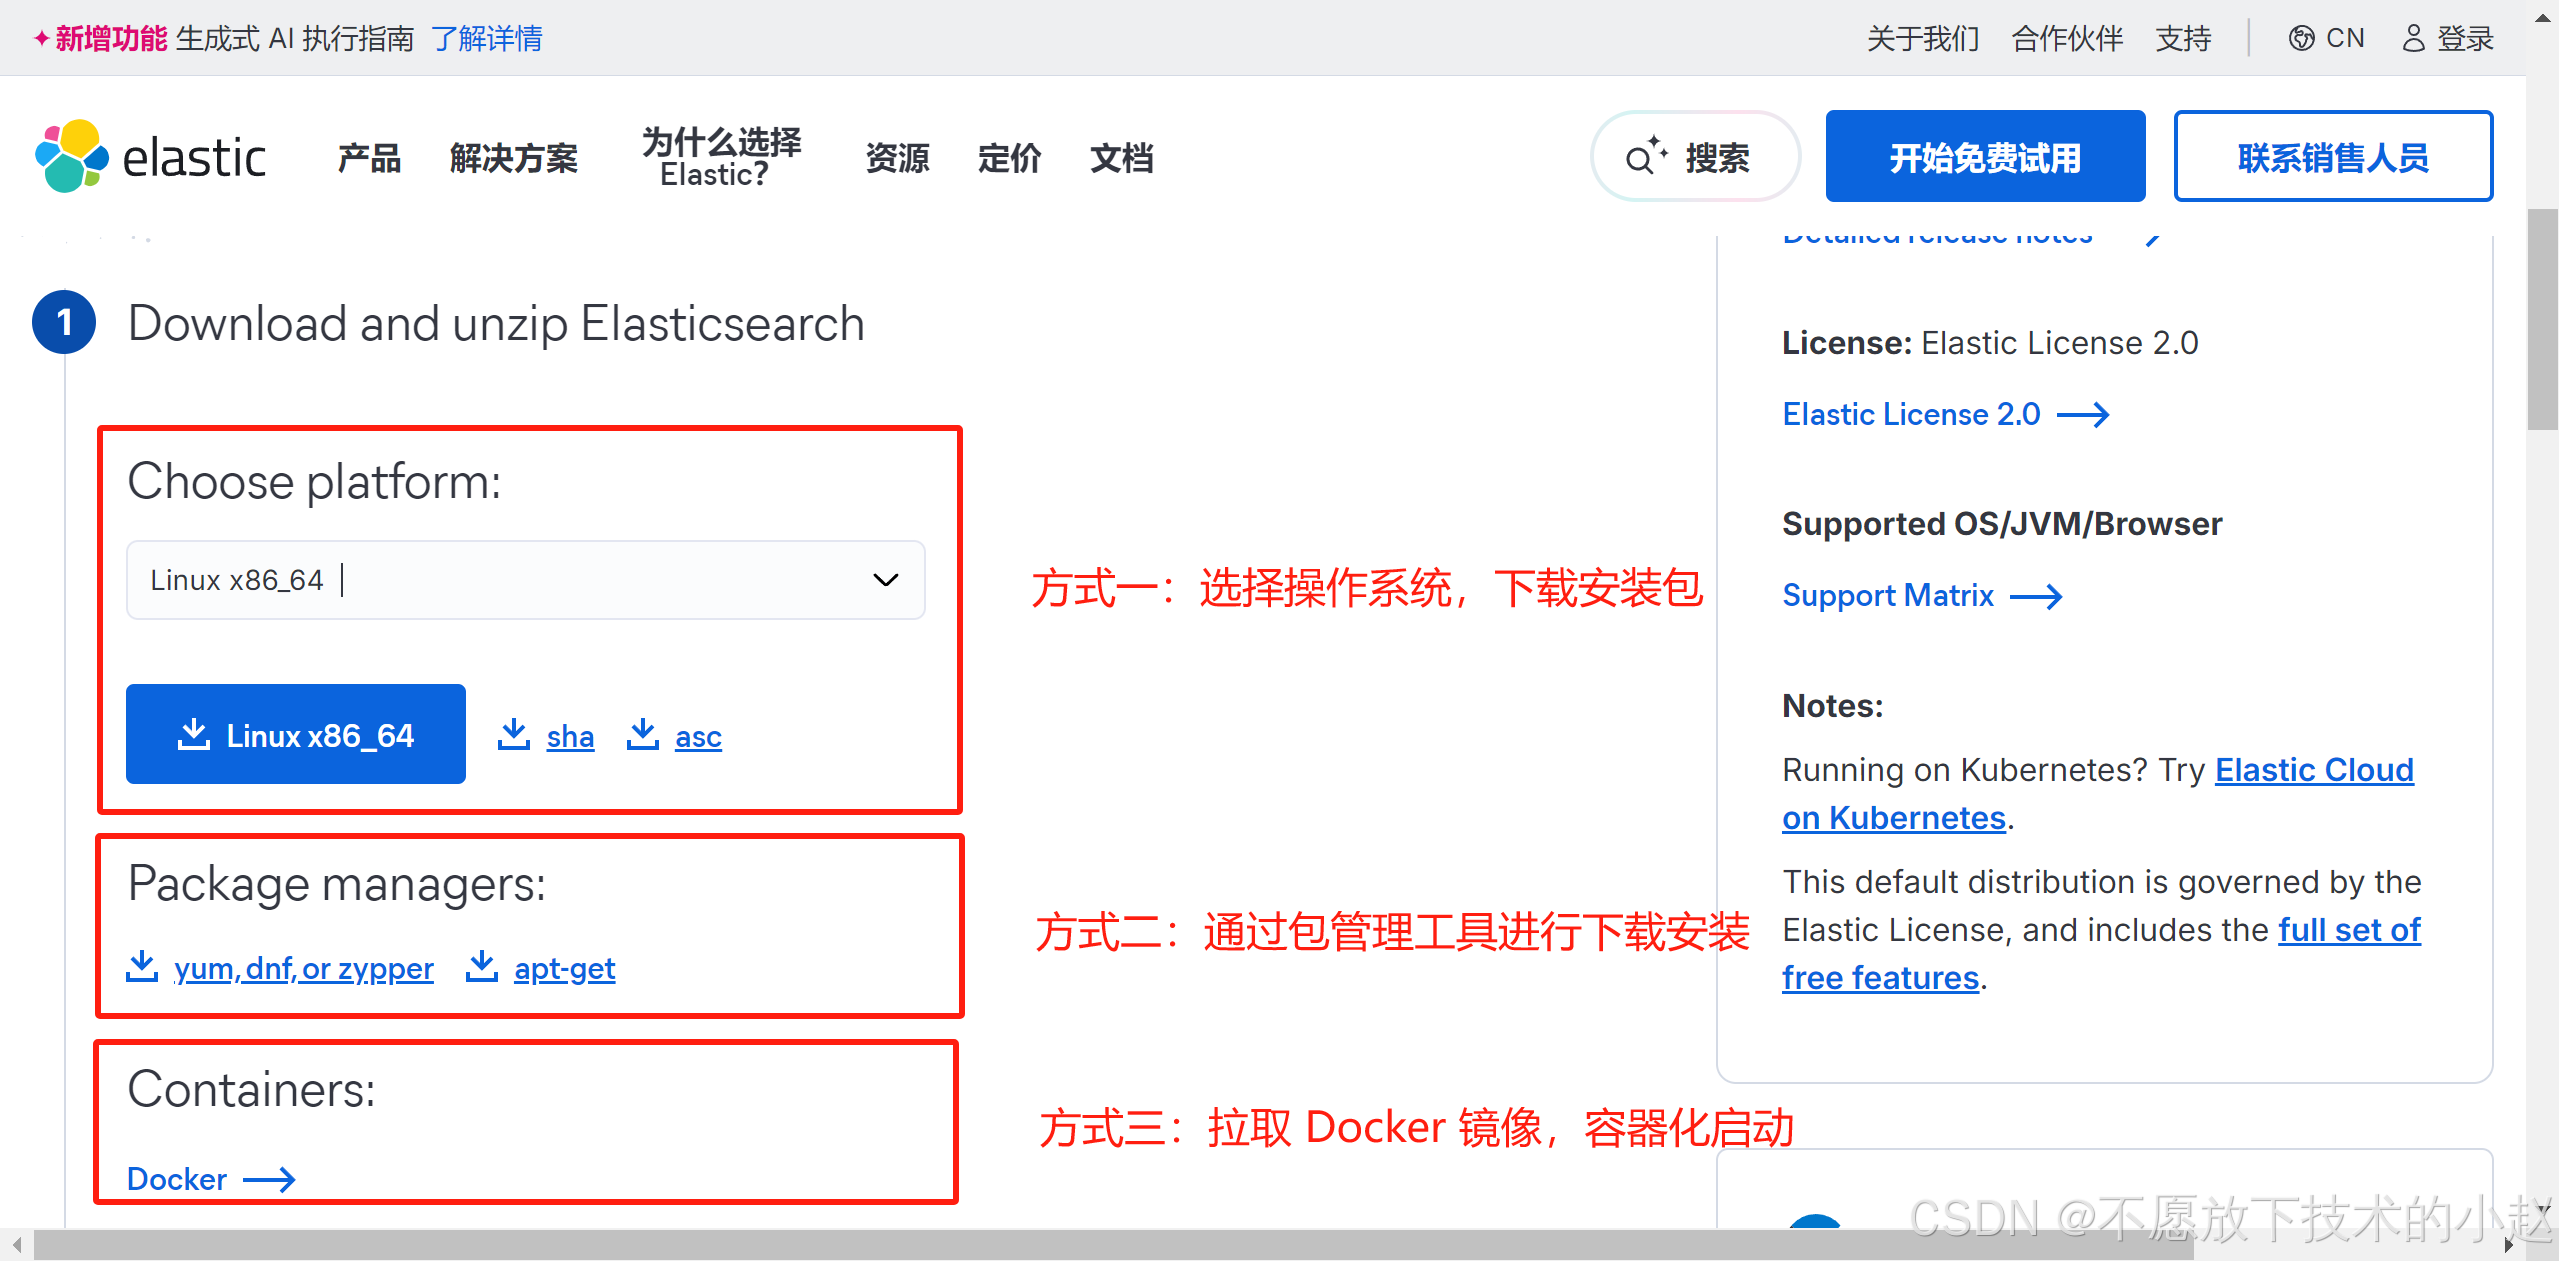Expand the Choose platform dropdown chevron
Viewport: 2559px width, 1261px height.
point(885,580)
